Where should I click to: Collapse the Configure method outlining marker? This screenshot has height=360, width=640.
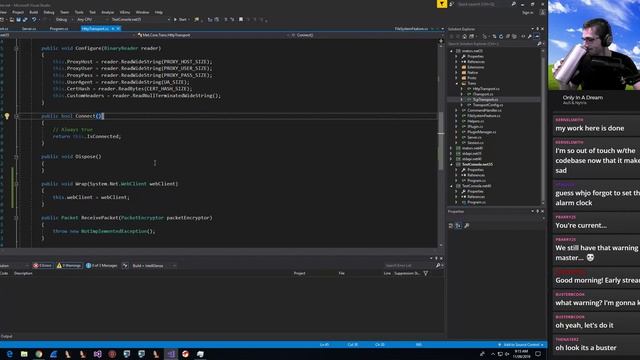tap(16, 48)
